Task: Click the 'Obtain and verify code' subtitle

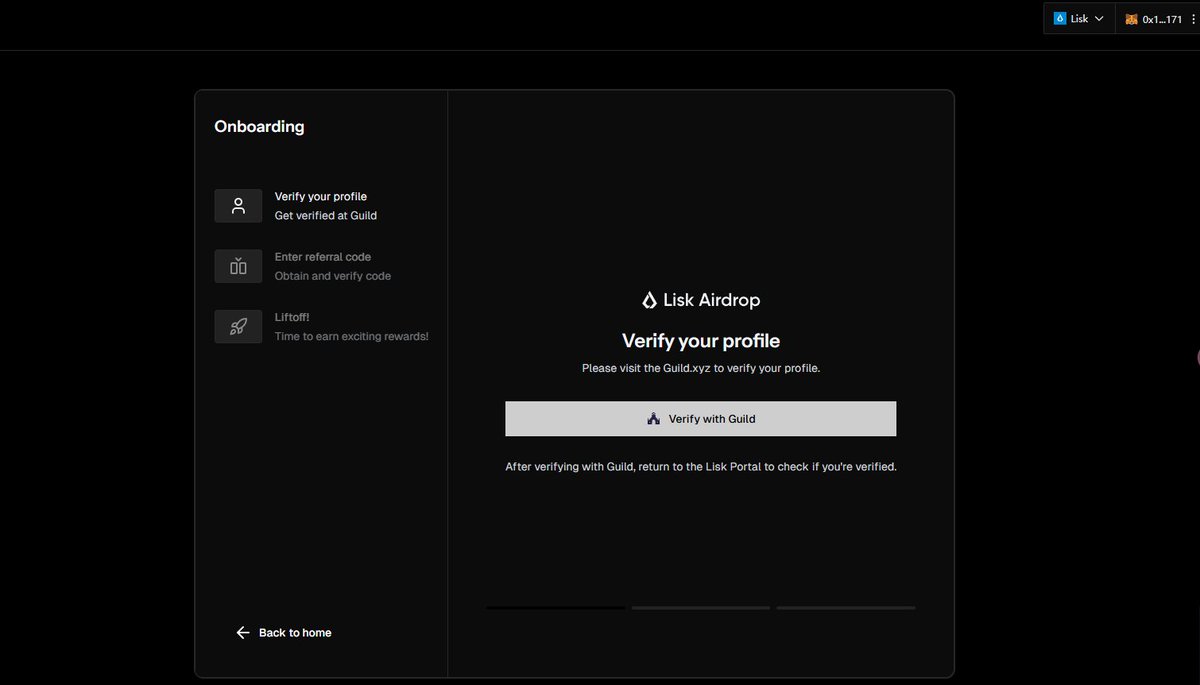Action: point(333,276)
